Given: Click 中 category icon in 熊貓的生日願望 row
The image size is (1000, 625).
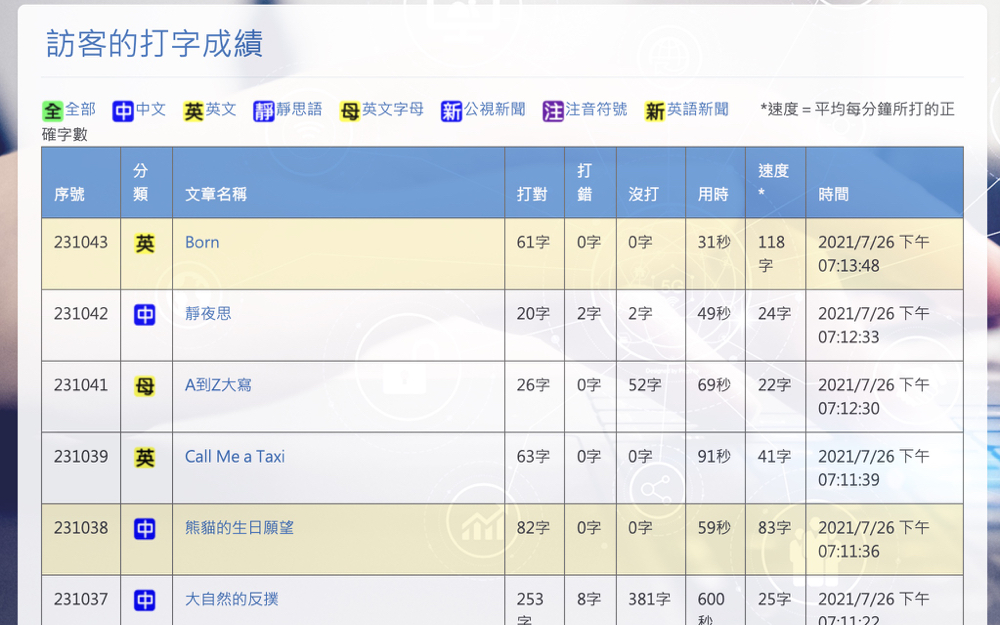Looking at the screenshot, I should 145,529.
